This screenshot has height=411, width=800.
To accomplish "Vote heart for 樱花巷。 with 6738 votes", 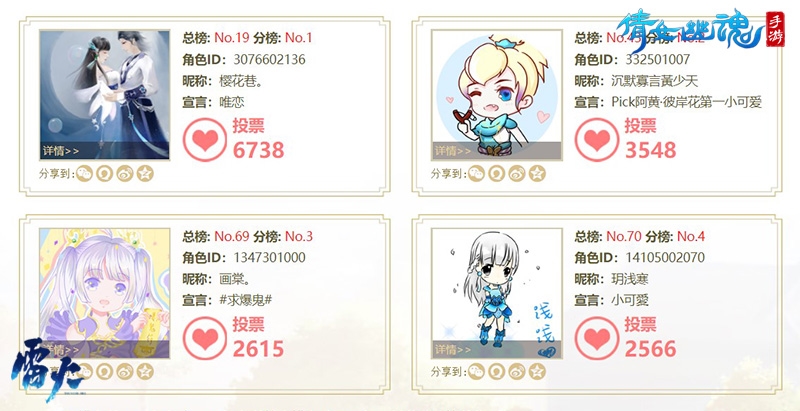I will tap(205, 140).
